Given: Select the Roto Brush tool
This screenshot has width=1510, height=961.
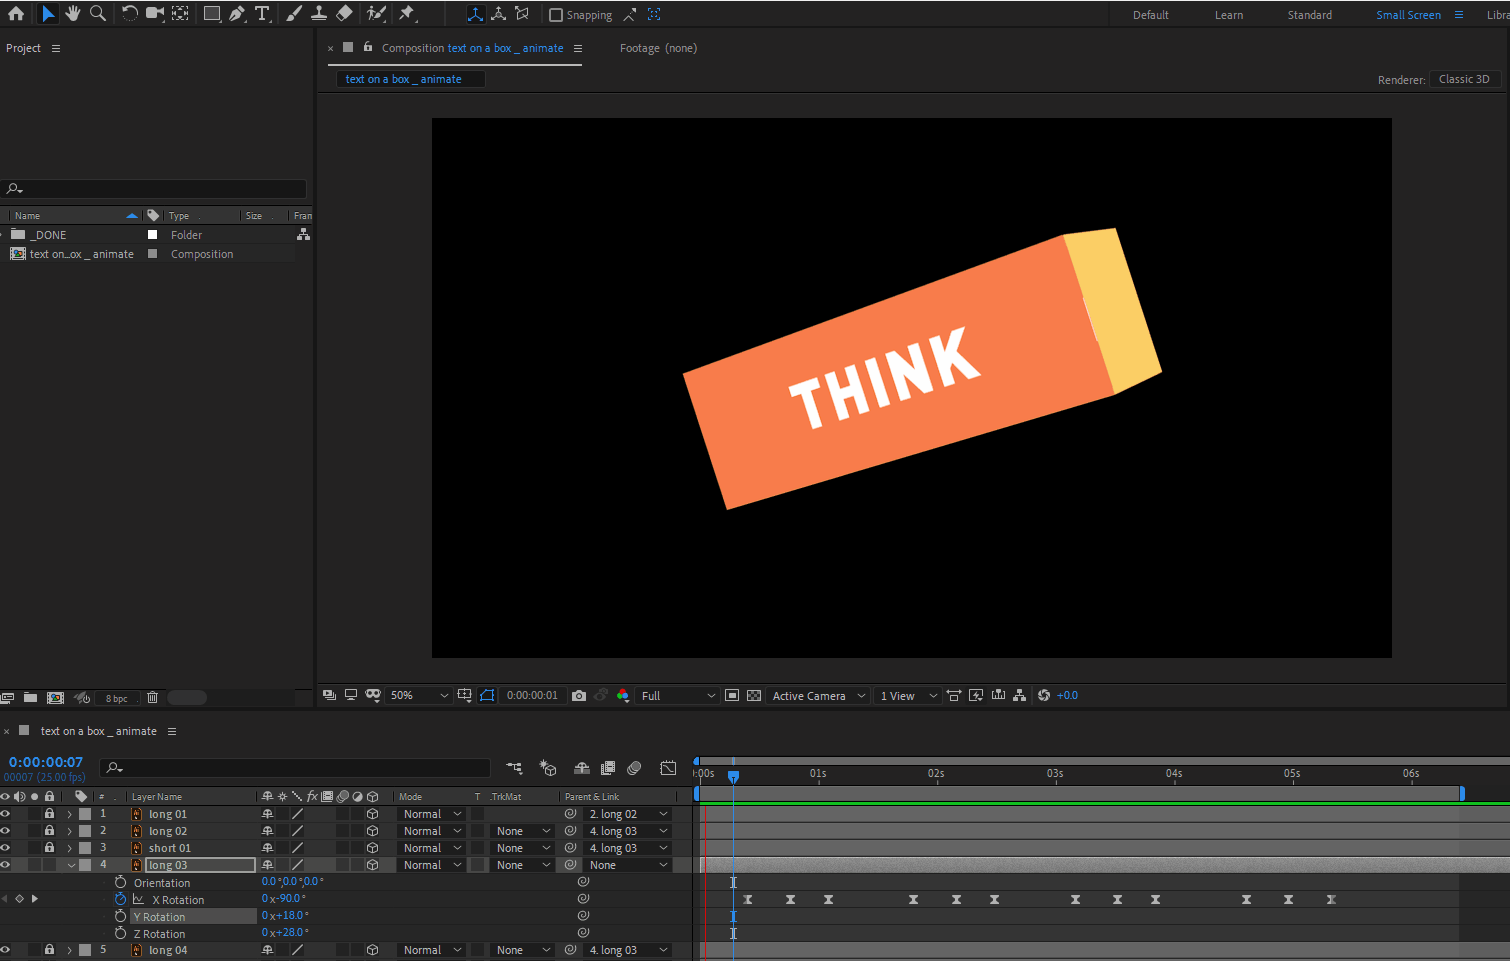Looking at the screenshot, I should click(x=376, y=14).
